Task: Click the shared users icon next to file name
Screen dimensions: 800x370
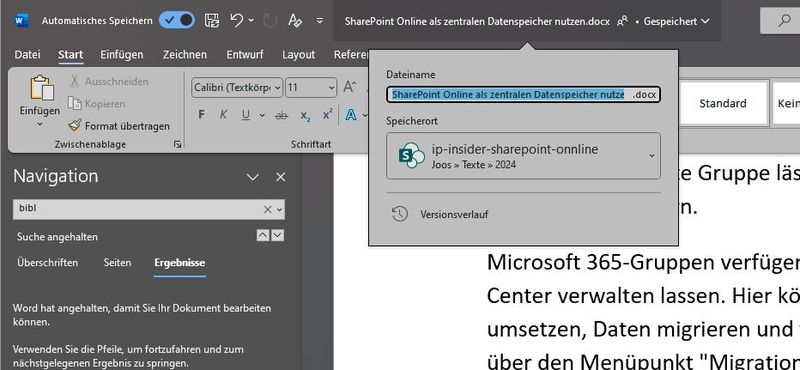Action: point(622,21)
